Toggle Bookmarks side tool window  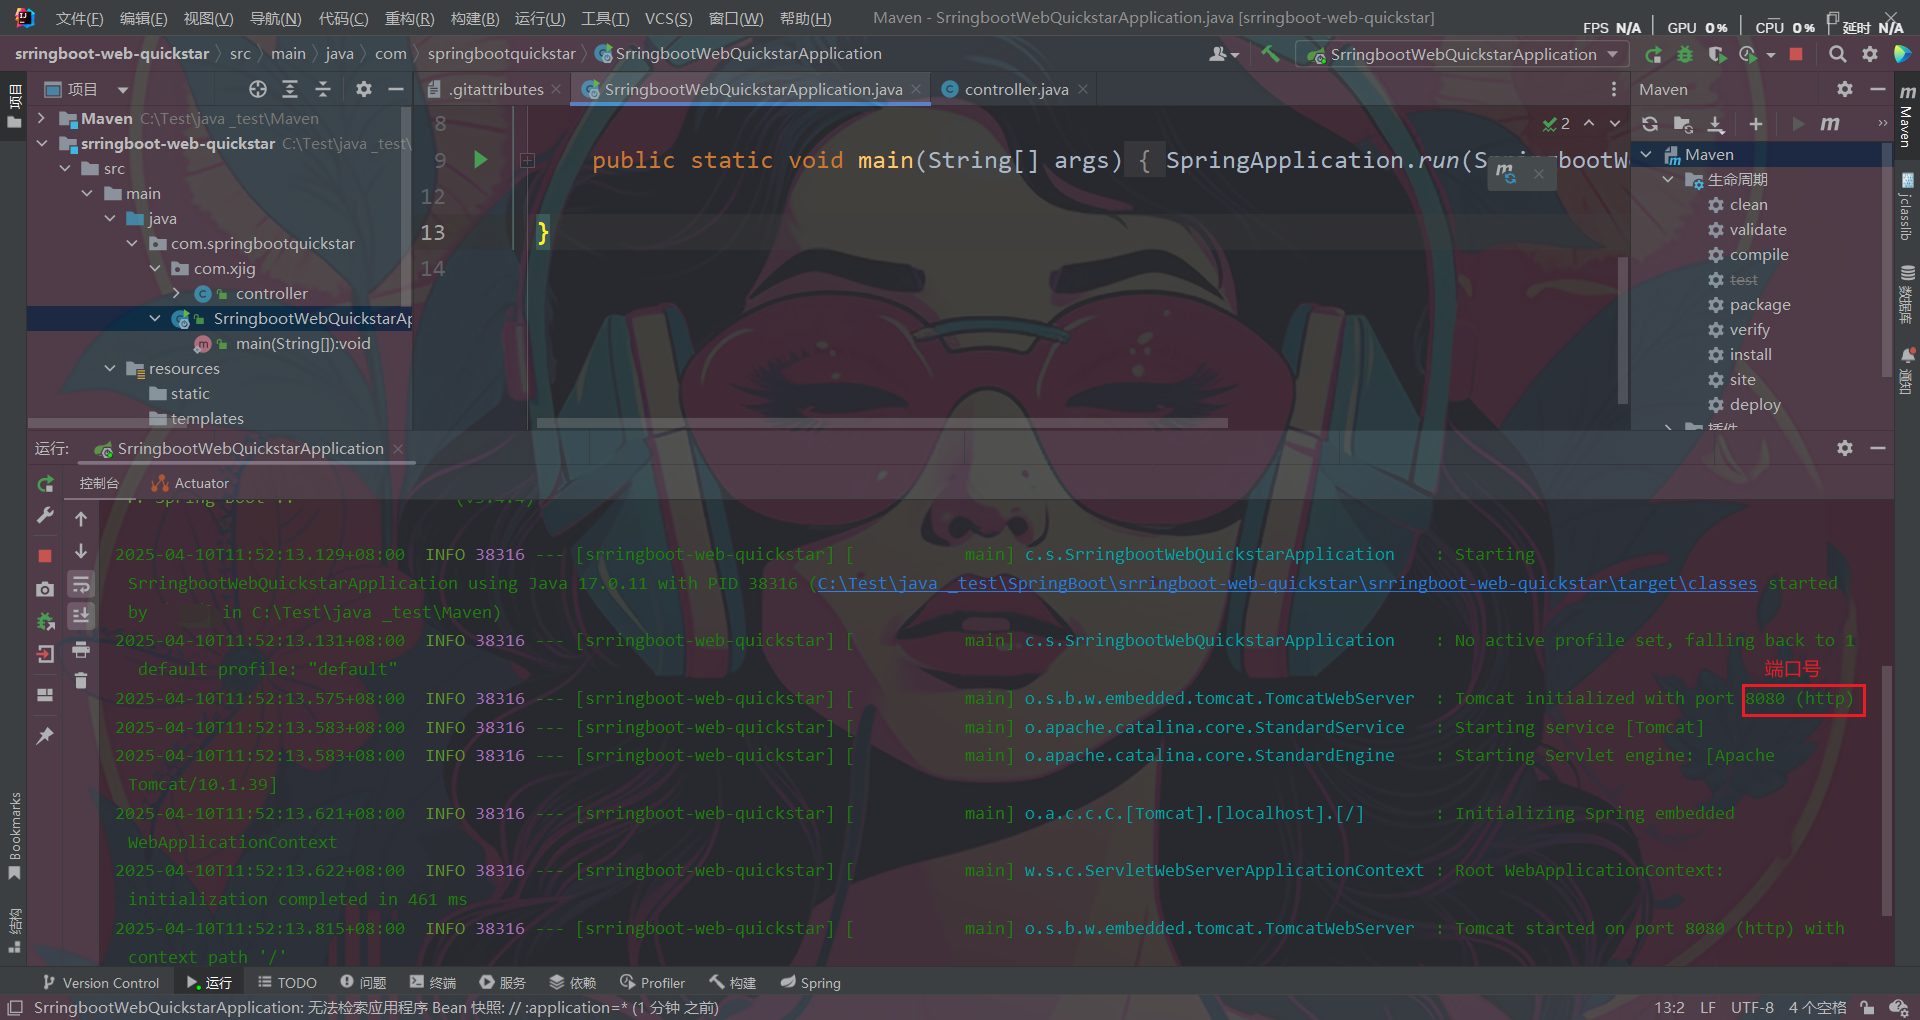click(x=14, y=836)
